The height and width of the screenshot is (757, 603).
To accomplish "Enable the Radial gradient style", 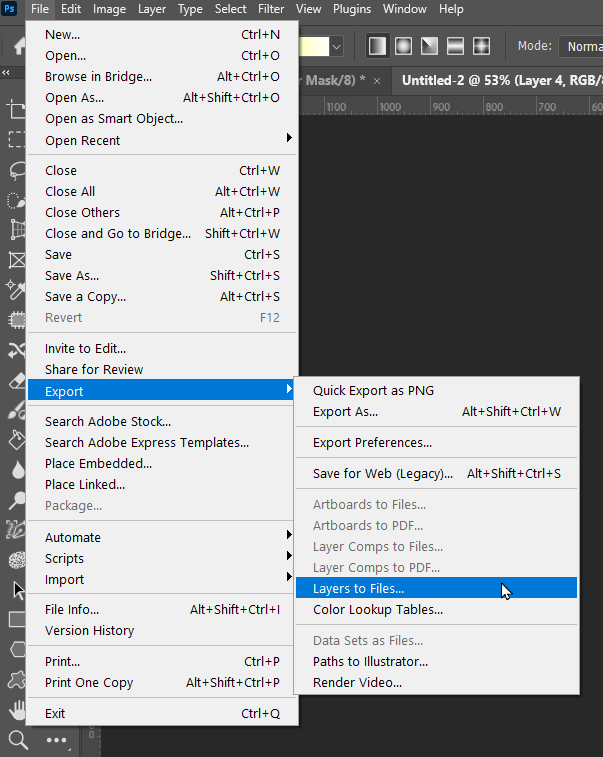I will 404,46.
